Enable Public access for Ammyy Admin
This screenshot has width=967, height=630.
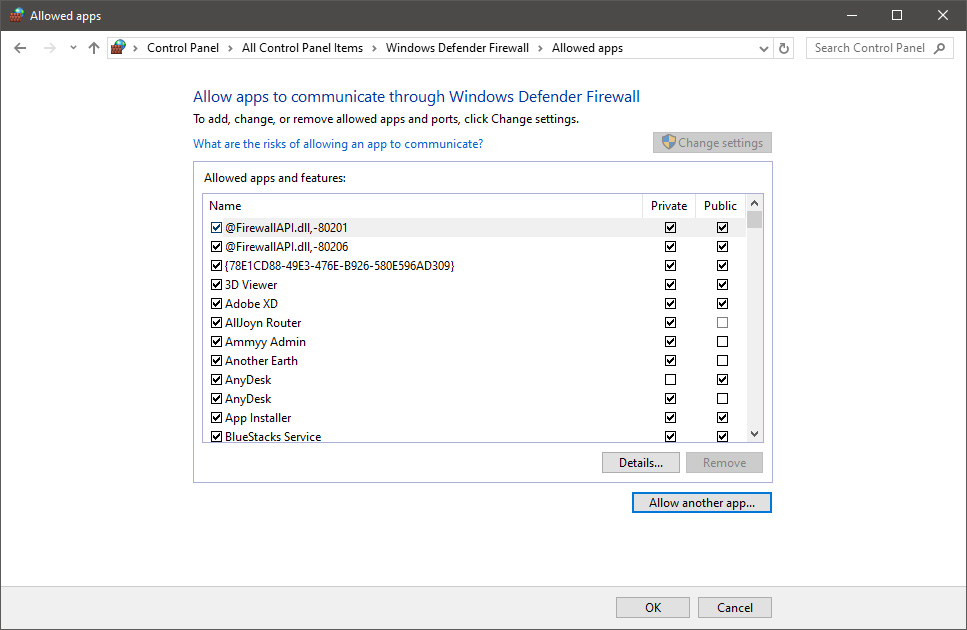click(x=722, y=342)
